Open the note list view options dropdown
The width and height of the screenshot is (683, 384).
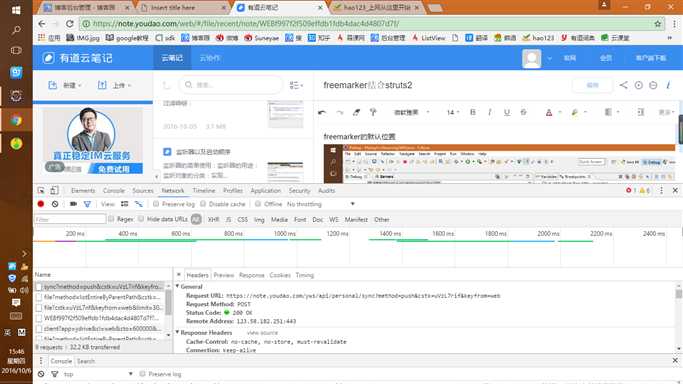(296, 85)
